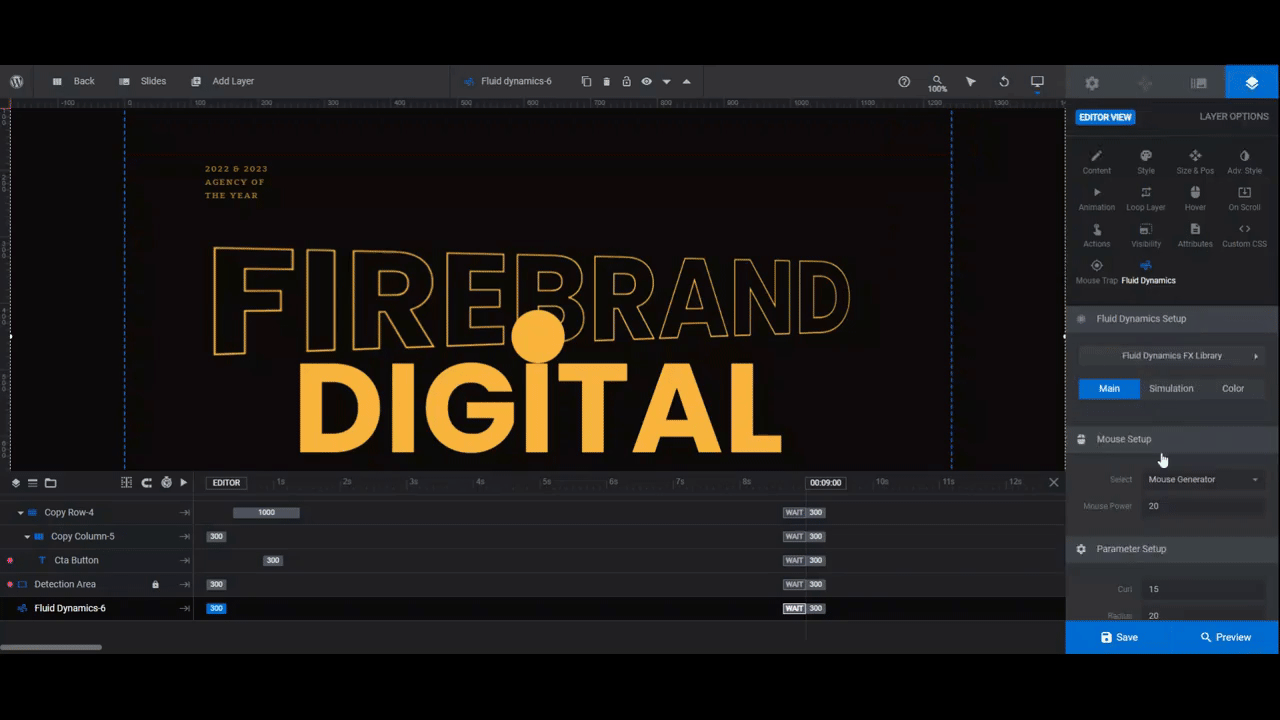Click the Preview button
Viewport: 1280px width, 720px height.
pos(1225,637)
